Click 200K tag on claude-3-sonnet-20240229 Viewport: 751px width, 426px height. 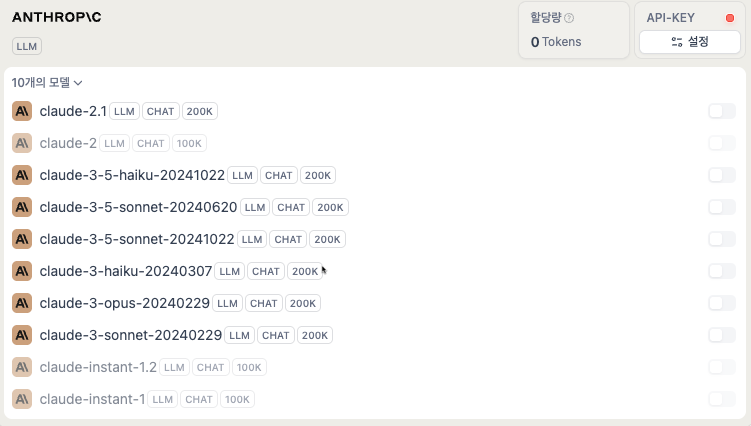tap(315, 335)
